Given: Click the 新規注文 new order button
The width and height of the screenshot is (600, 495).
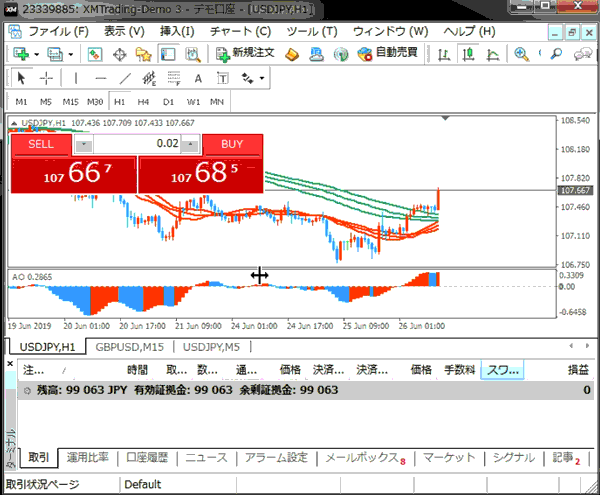Looking at the screenshot, I should [x=244, y=53].
